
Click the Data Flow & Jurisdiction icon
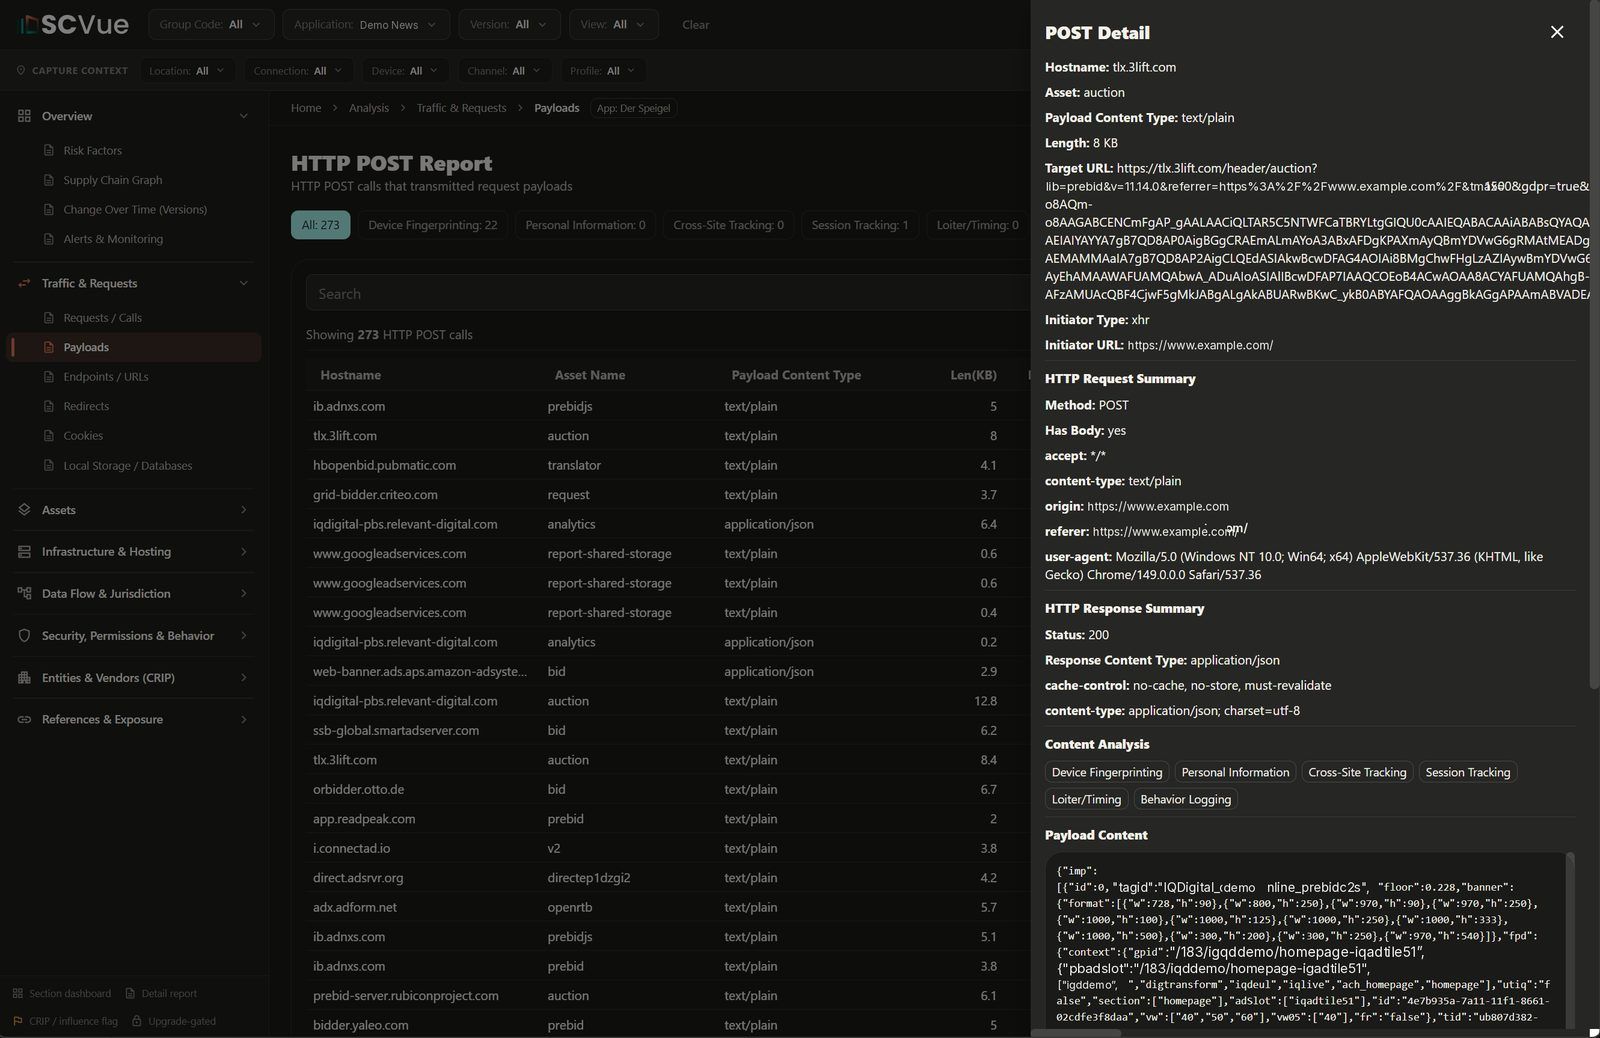point(24,593)
